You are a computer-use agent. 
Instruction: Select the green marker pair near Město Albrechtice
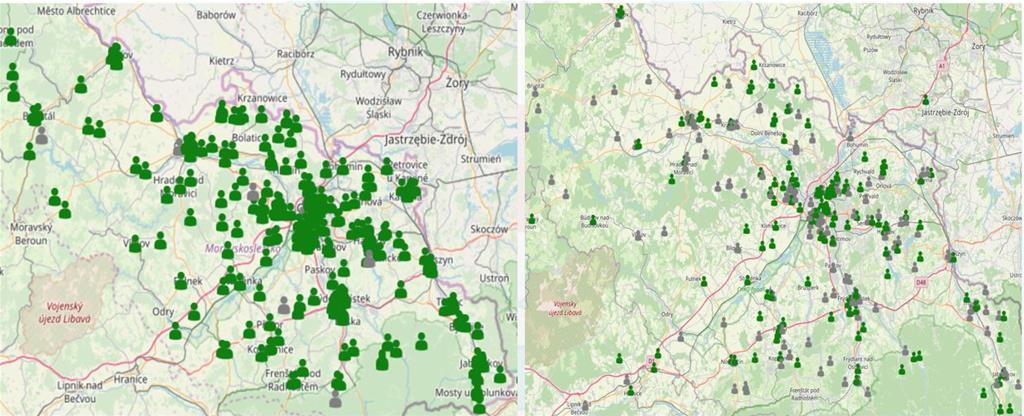115,58
